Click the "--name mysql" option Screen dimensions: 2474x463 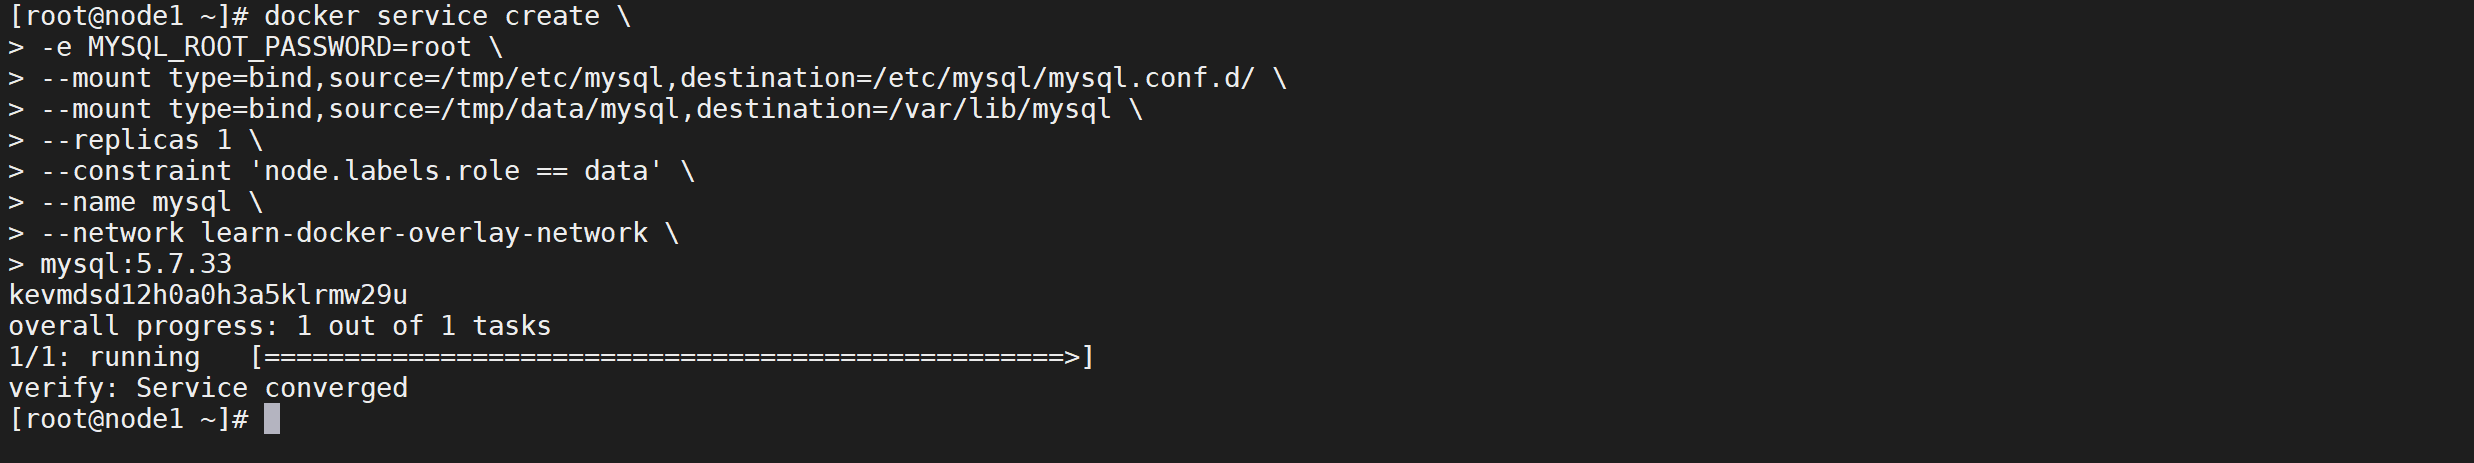point(136,202)
